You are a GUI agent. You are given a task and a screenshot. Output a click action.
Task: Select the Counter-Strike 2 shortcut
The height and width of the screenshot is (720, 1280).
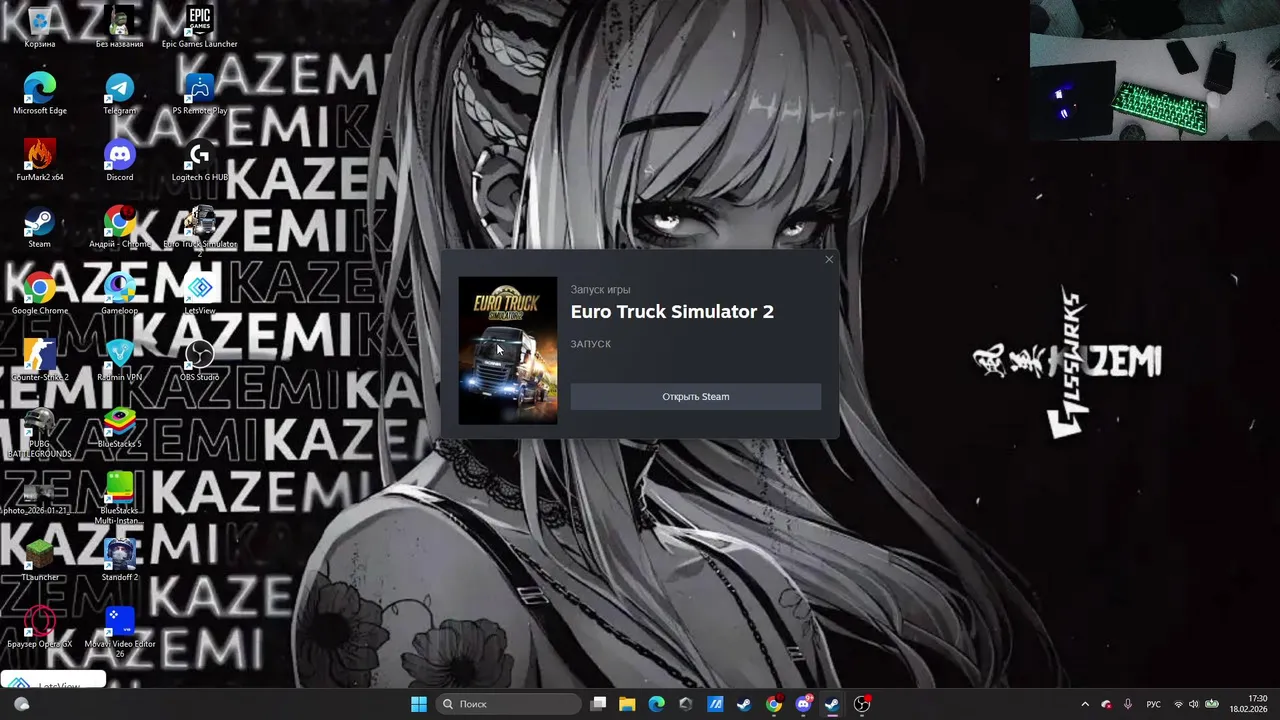pyautogui.click(x=39, y=360)
